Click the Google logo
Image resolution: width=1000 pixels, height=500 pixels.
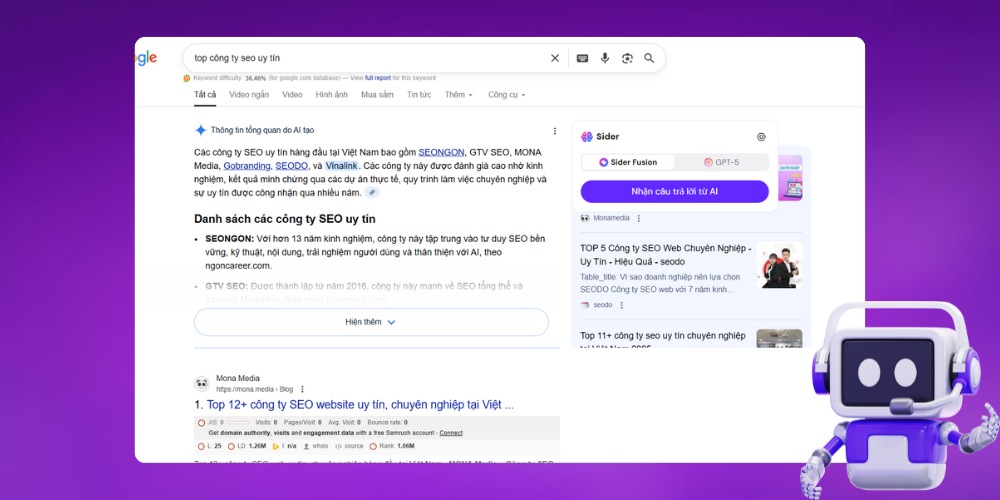click(x=146, y=58)
